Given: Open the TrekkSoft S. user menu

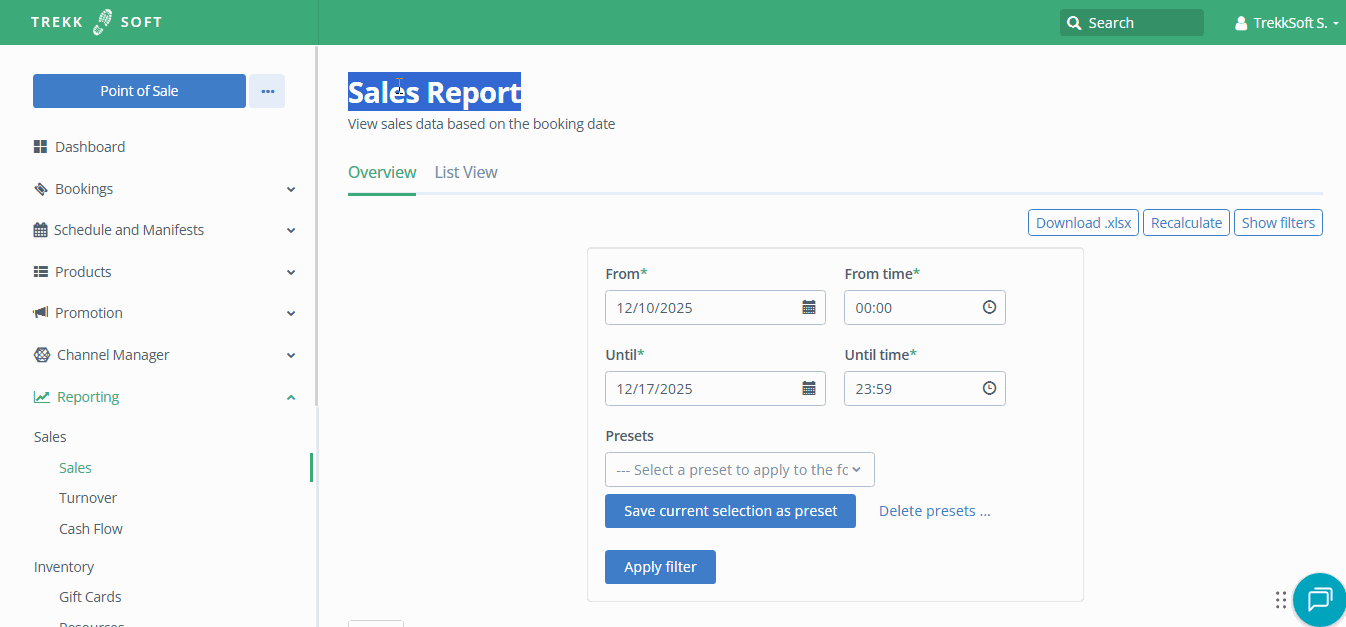Looking at the screenshot, I should pos(1286,23).
